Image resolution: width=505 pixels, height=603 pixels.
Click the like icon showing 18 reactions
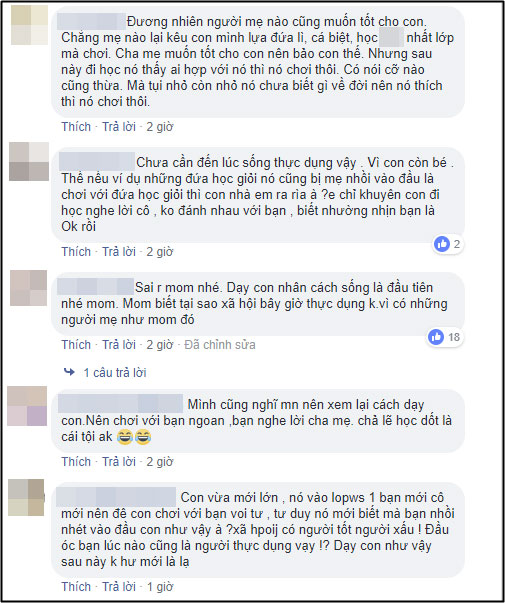click(436, 337)
